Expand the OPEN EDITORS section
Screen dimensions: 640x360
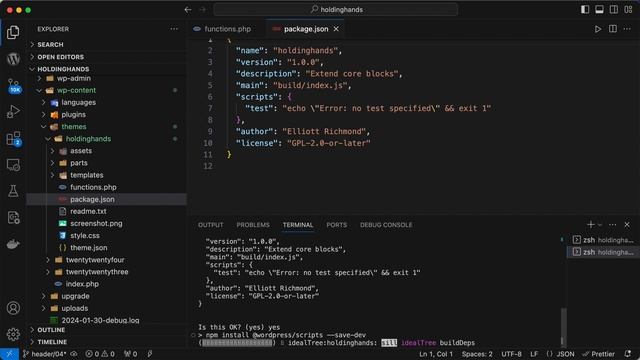[106, 57]
